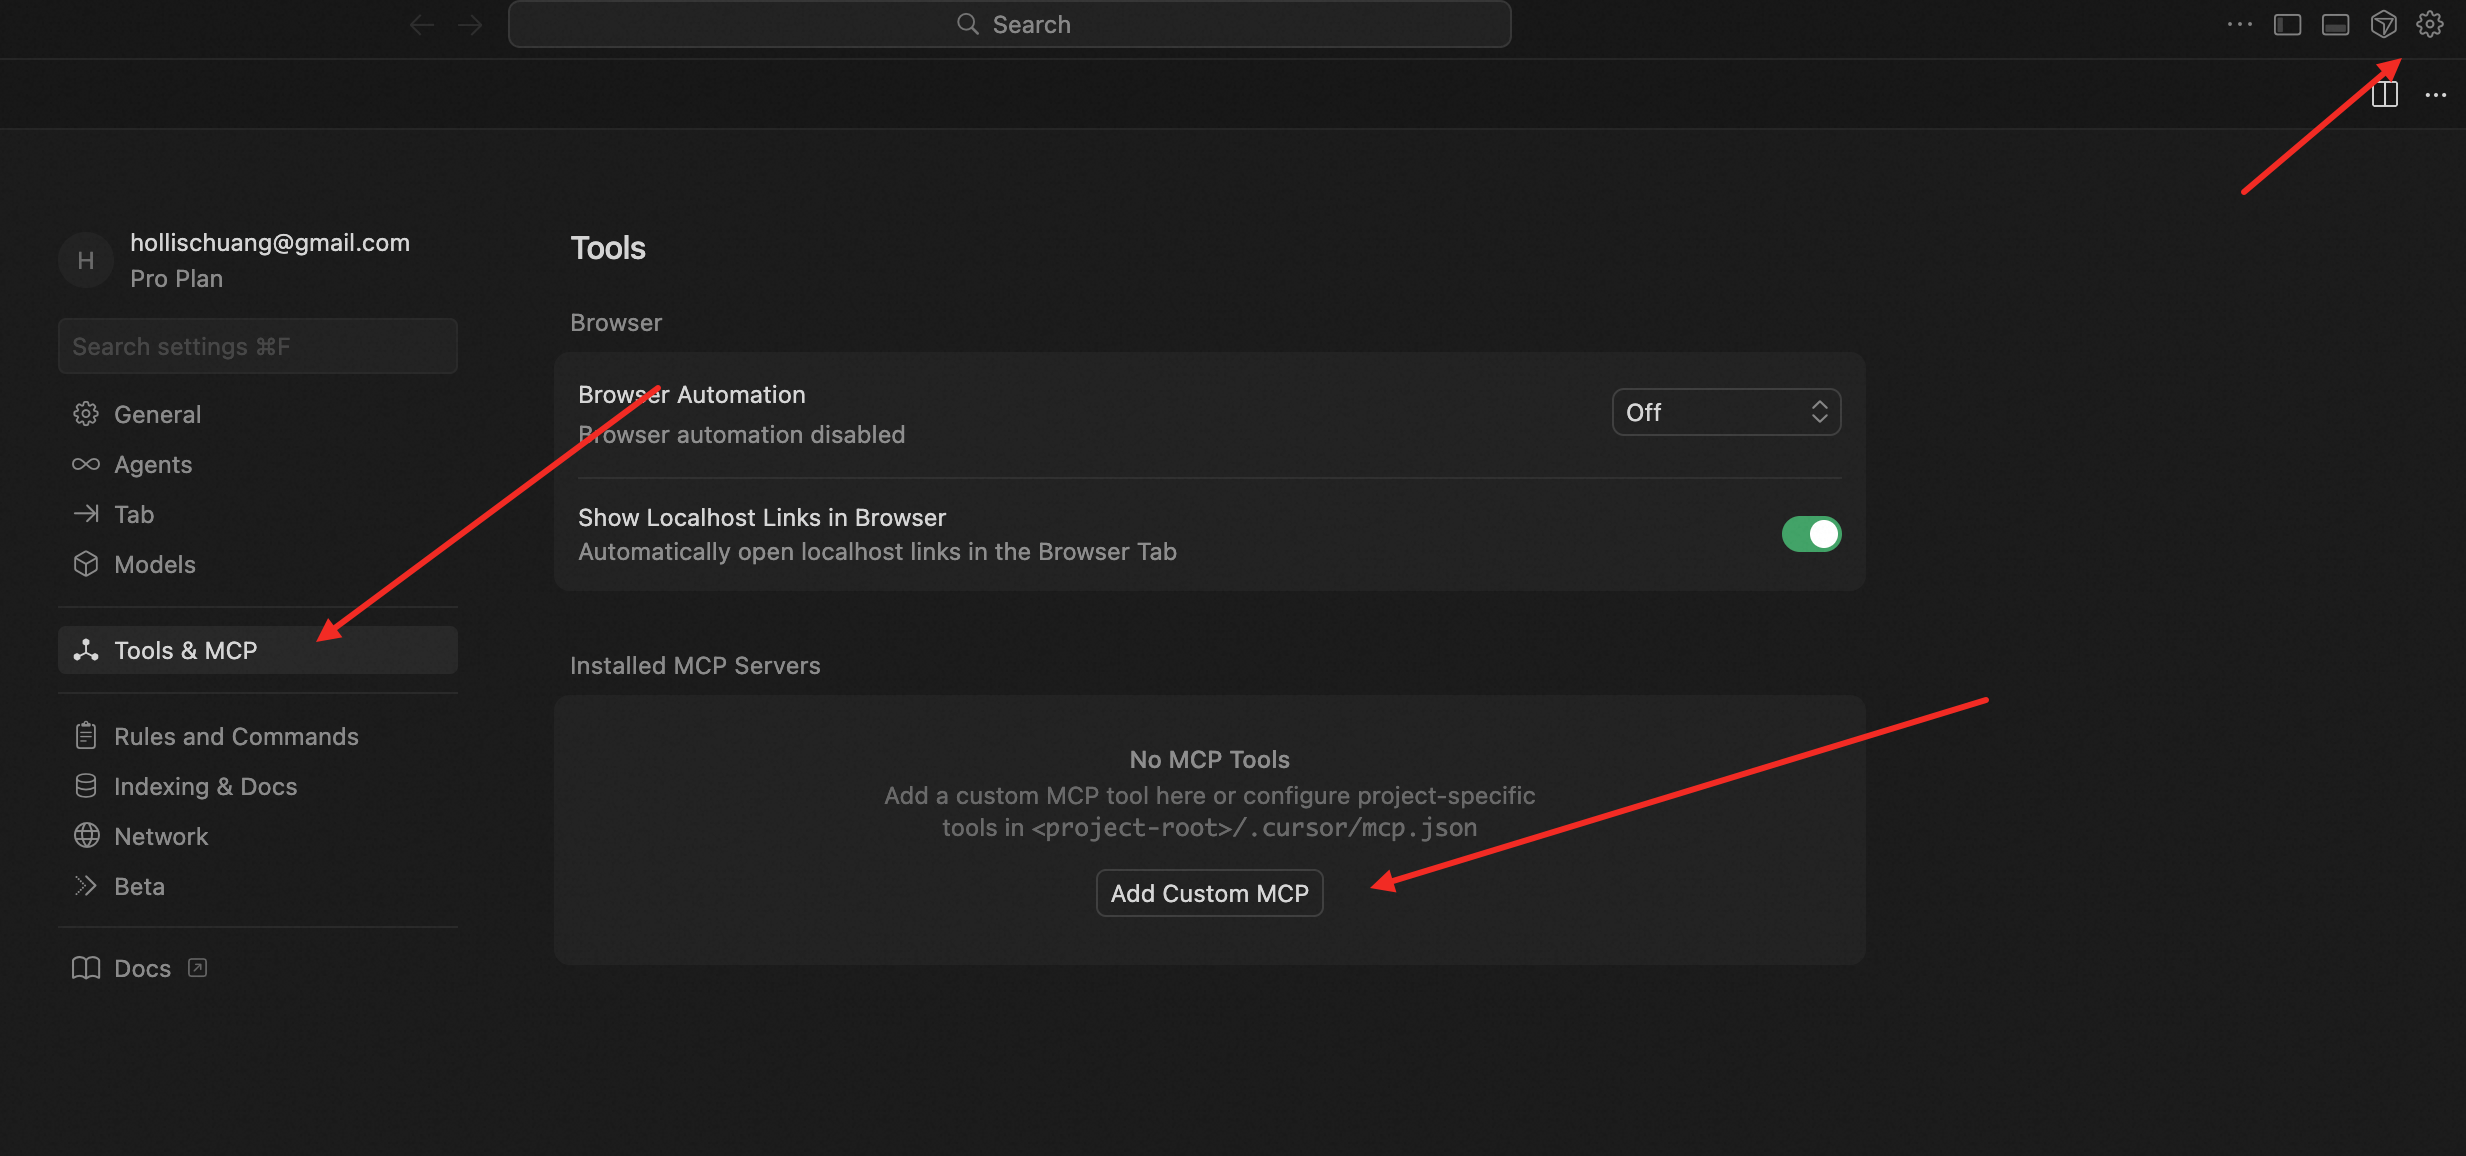Click the cube icon in the title bar

coord(2383,24)
